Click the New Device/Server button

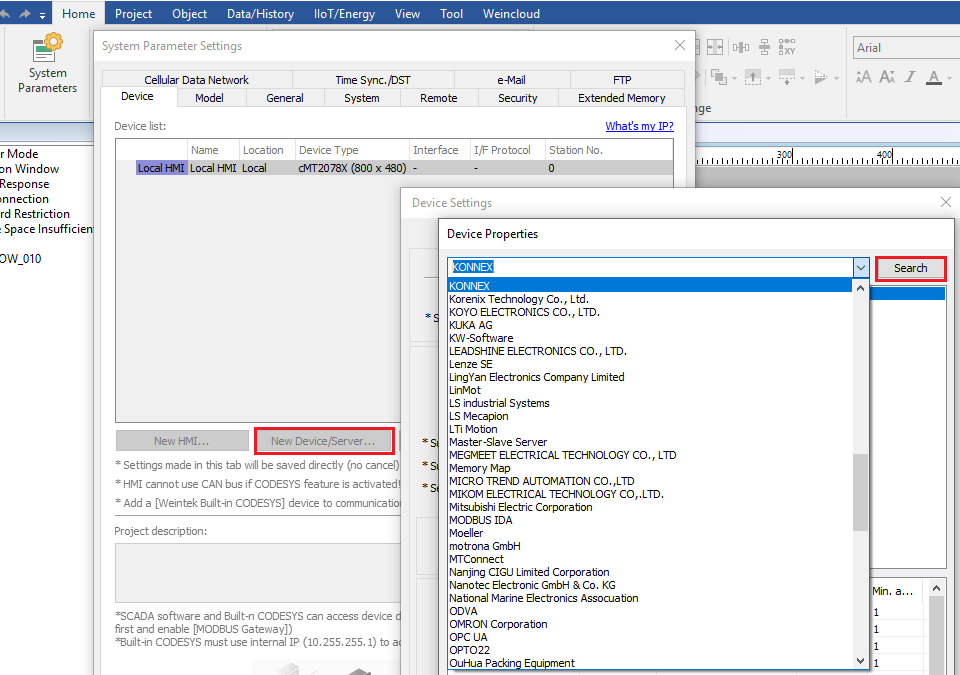pyautogui.click(x=323, y=441)
